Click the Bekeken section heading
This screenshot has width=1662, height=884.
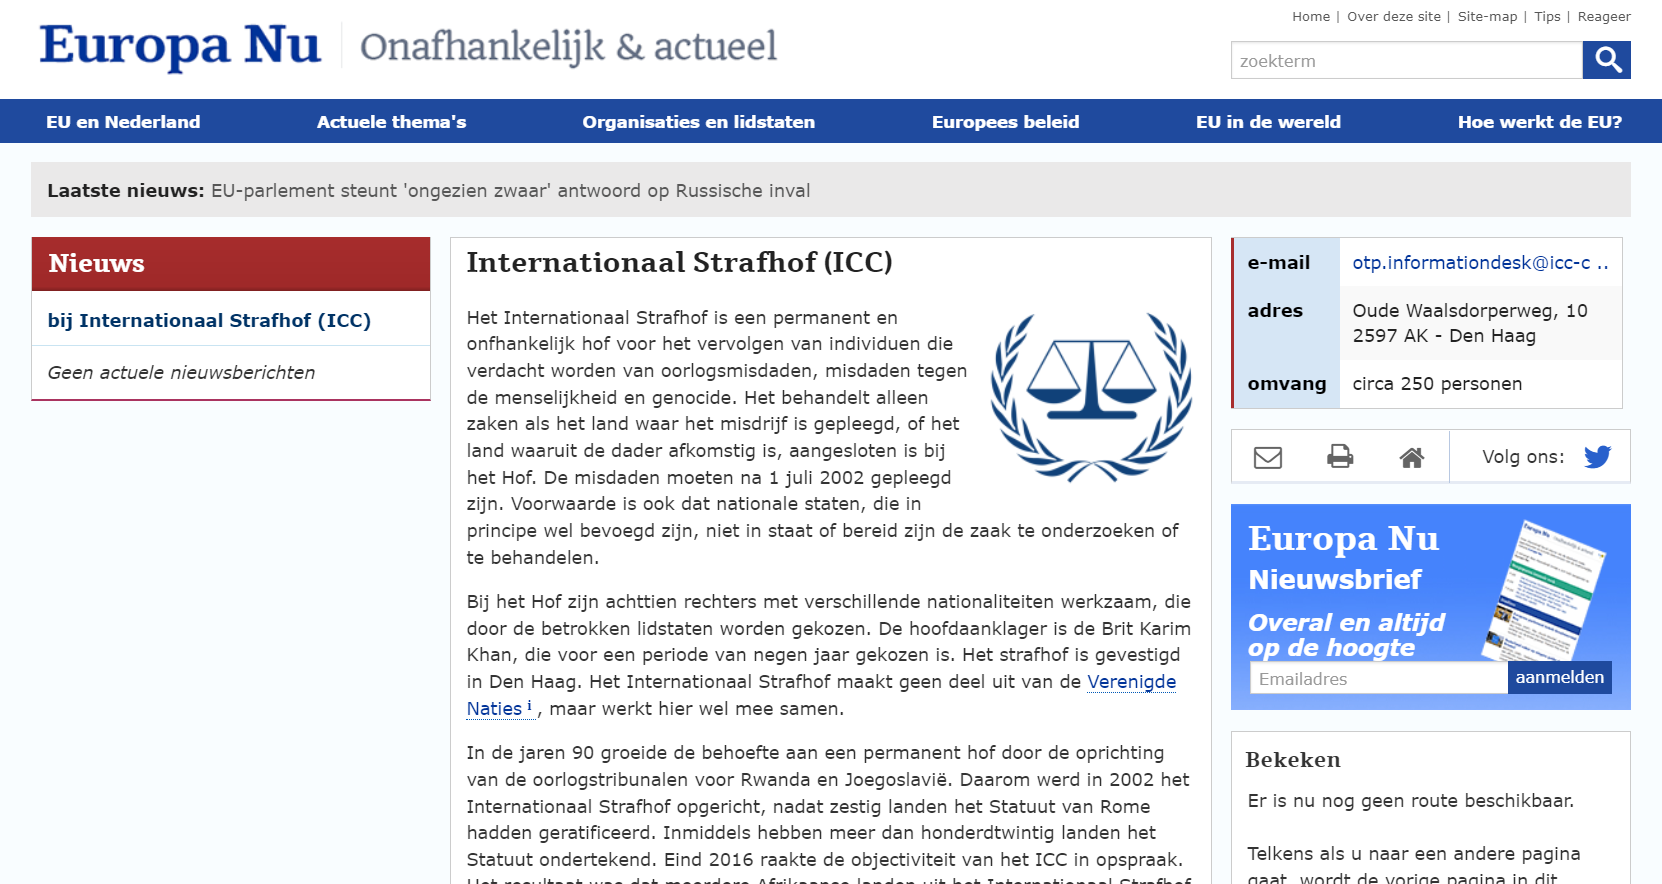(1293, 760)
